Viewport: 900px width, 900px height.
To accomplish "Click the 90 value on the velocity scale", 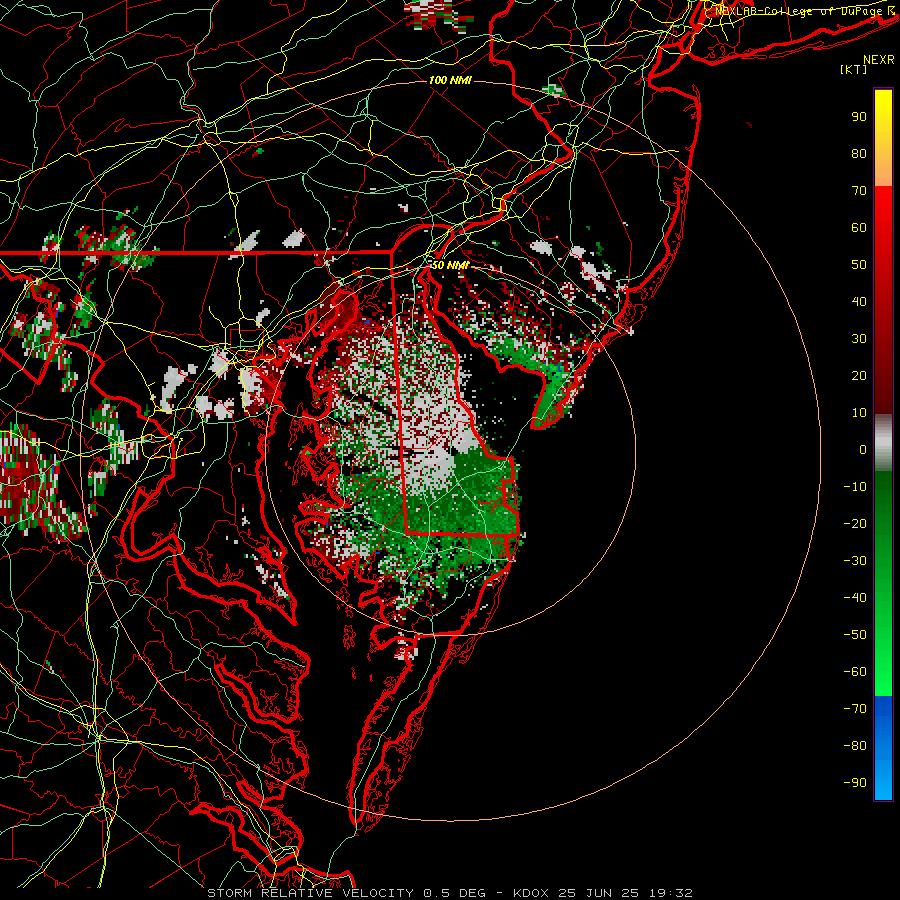I will point(859,117).
